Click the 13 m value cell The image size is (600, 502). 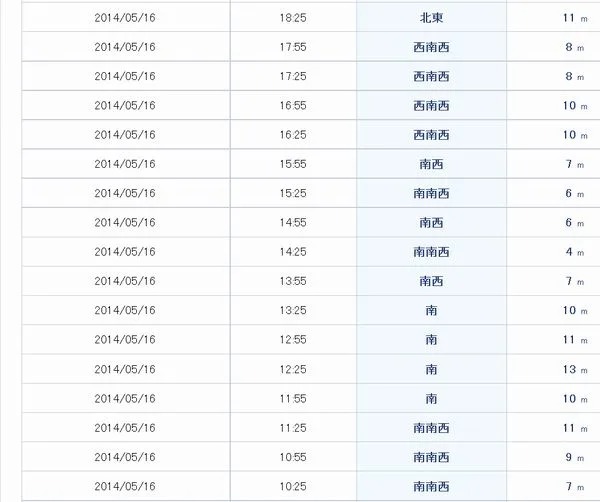coord(569,370)
